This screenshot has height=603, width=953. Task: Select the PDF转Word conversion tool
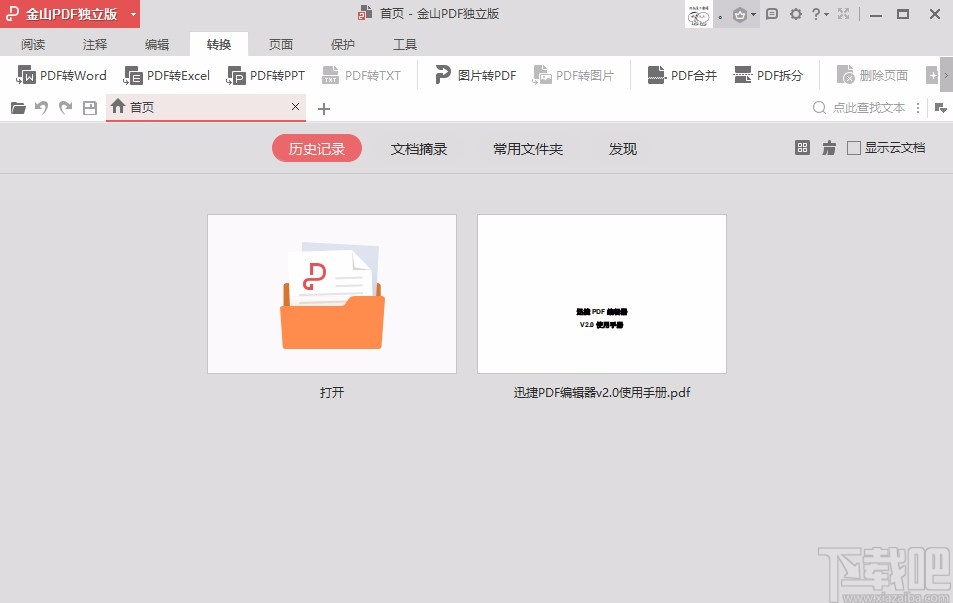coord(61,74)
